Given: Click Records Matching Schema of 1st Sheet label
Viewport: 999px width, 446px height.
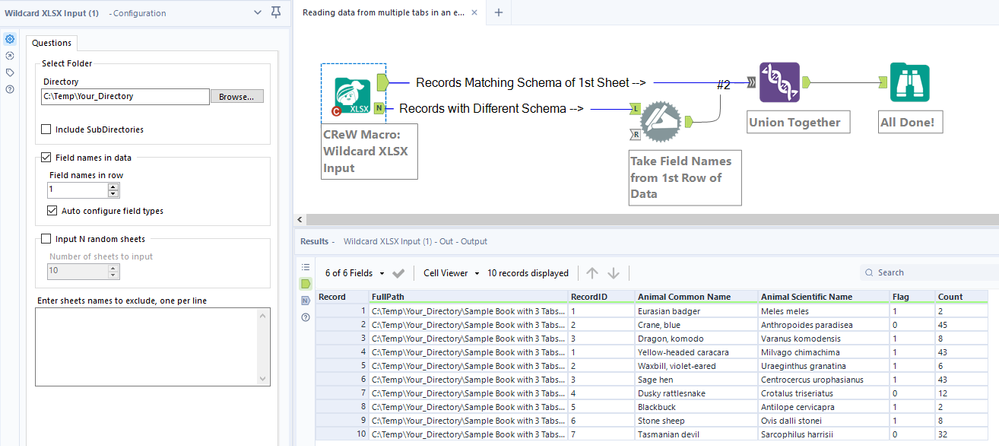Looking at the screenshot, I should coord(531,83).
